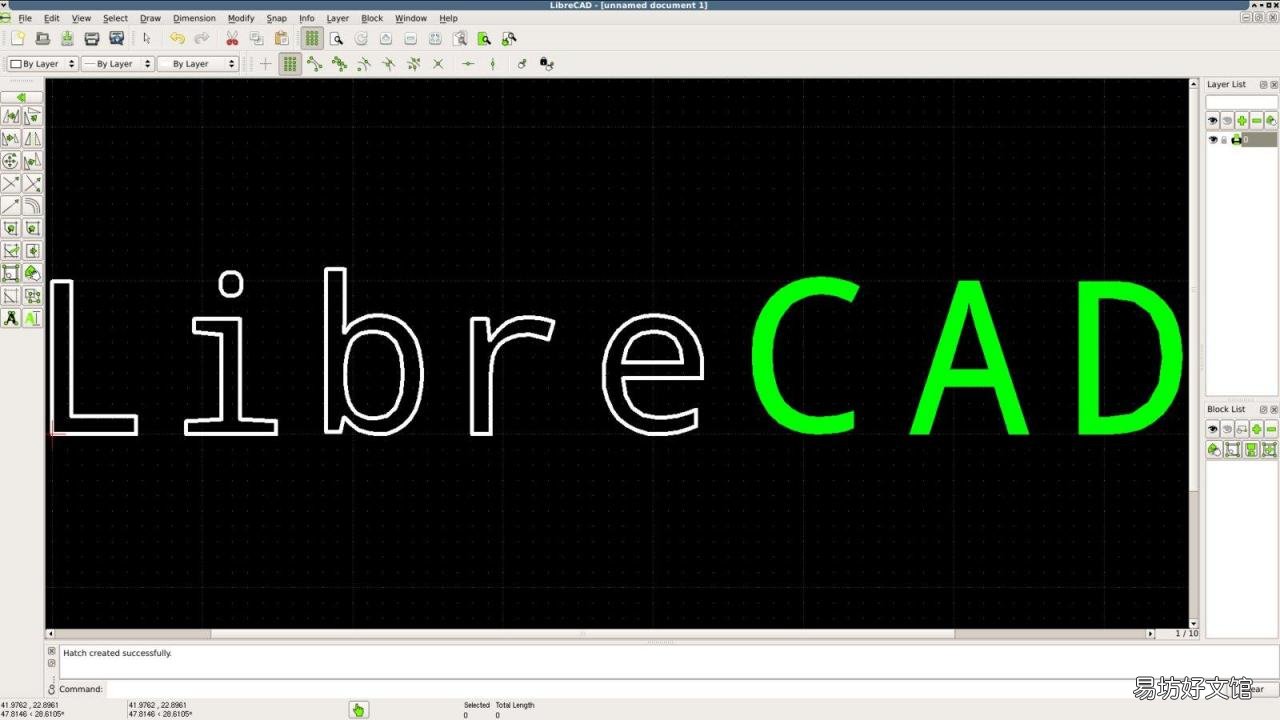Click the Redraw icon in the toolbar

[361, 39]
